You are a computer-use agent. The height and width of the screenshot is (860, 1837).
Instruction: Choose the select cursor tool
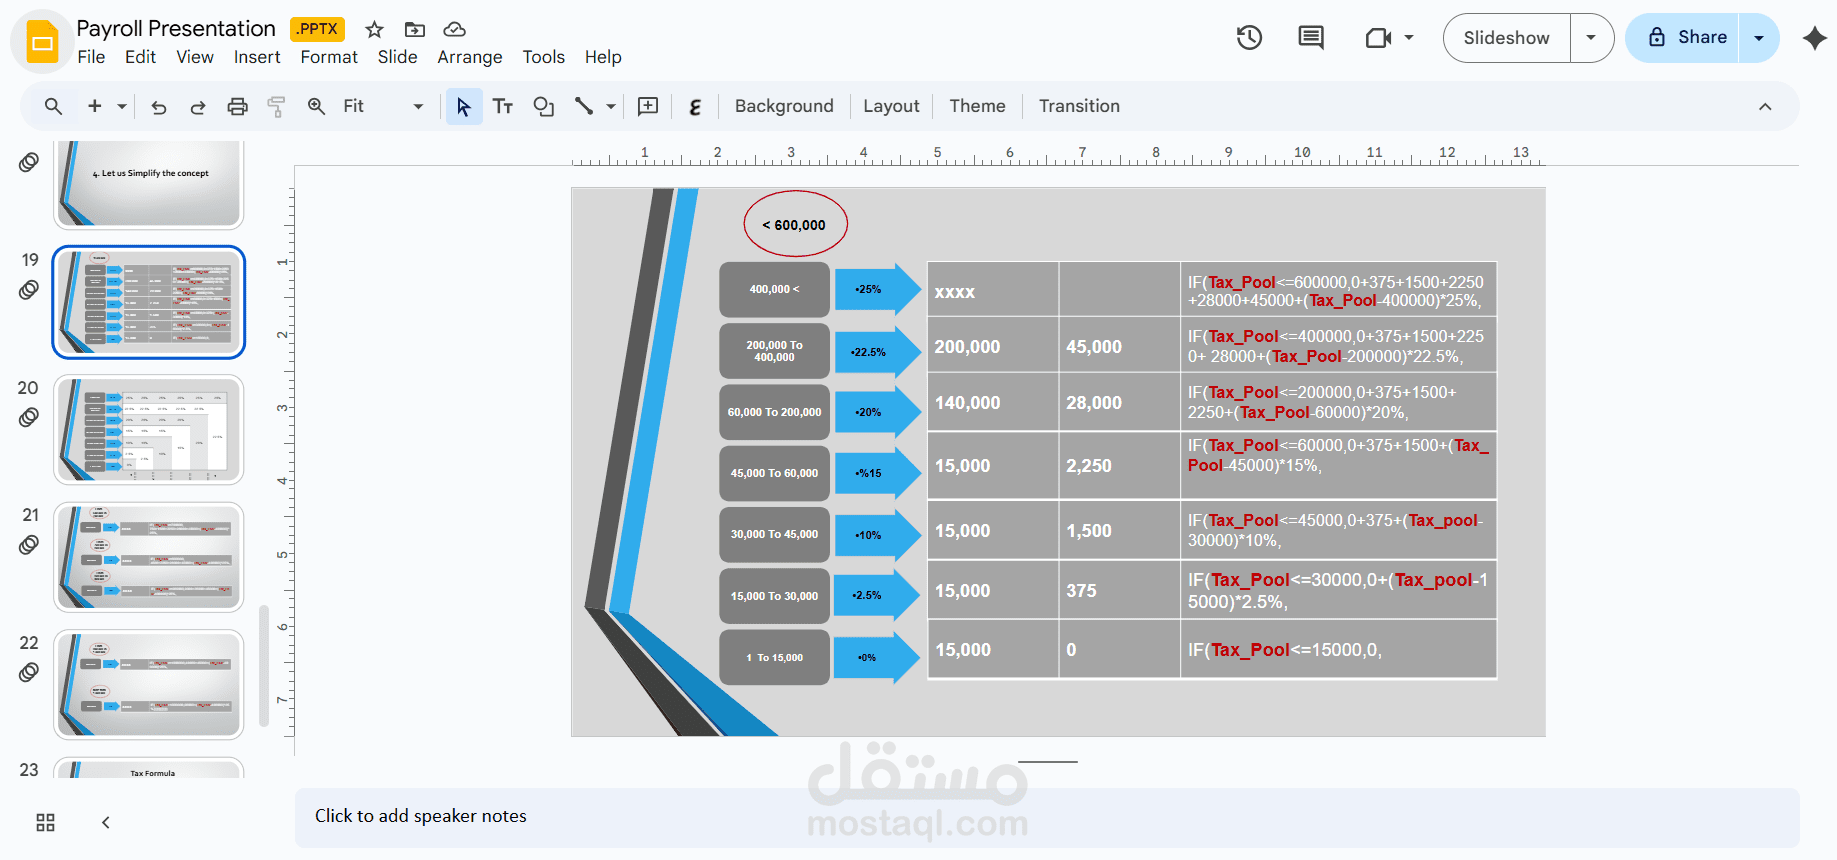coord(463,106)
